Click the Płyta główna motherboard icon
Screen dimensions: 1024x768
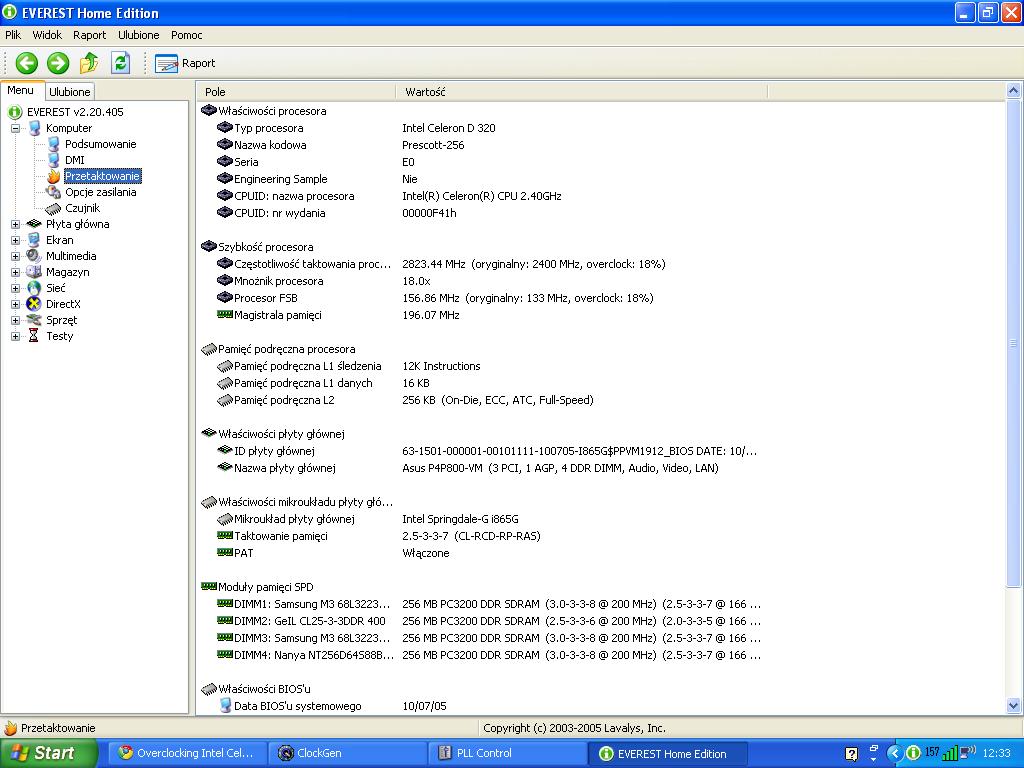[x=34, y=224]
